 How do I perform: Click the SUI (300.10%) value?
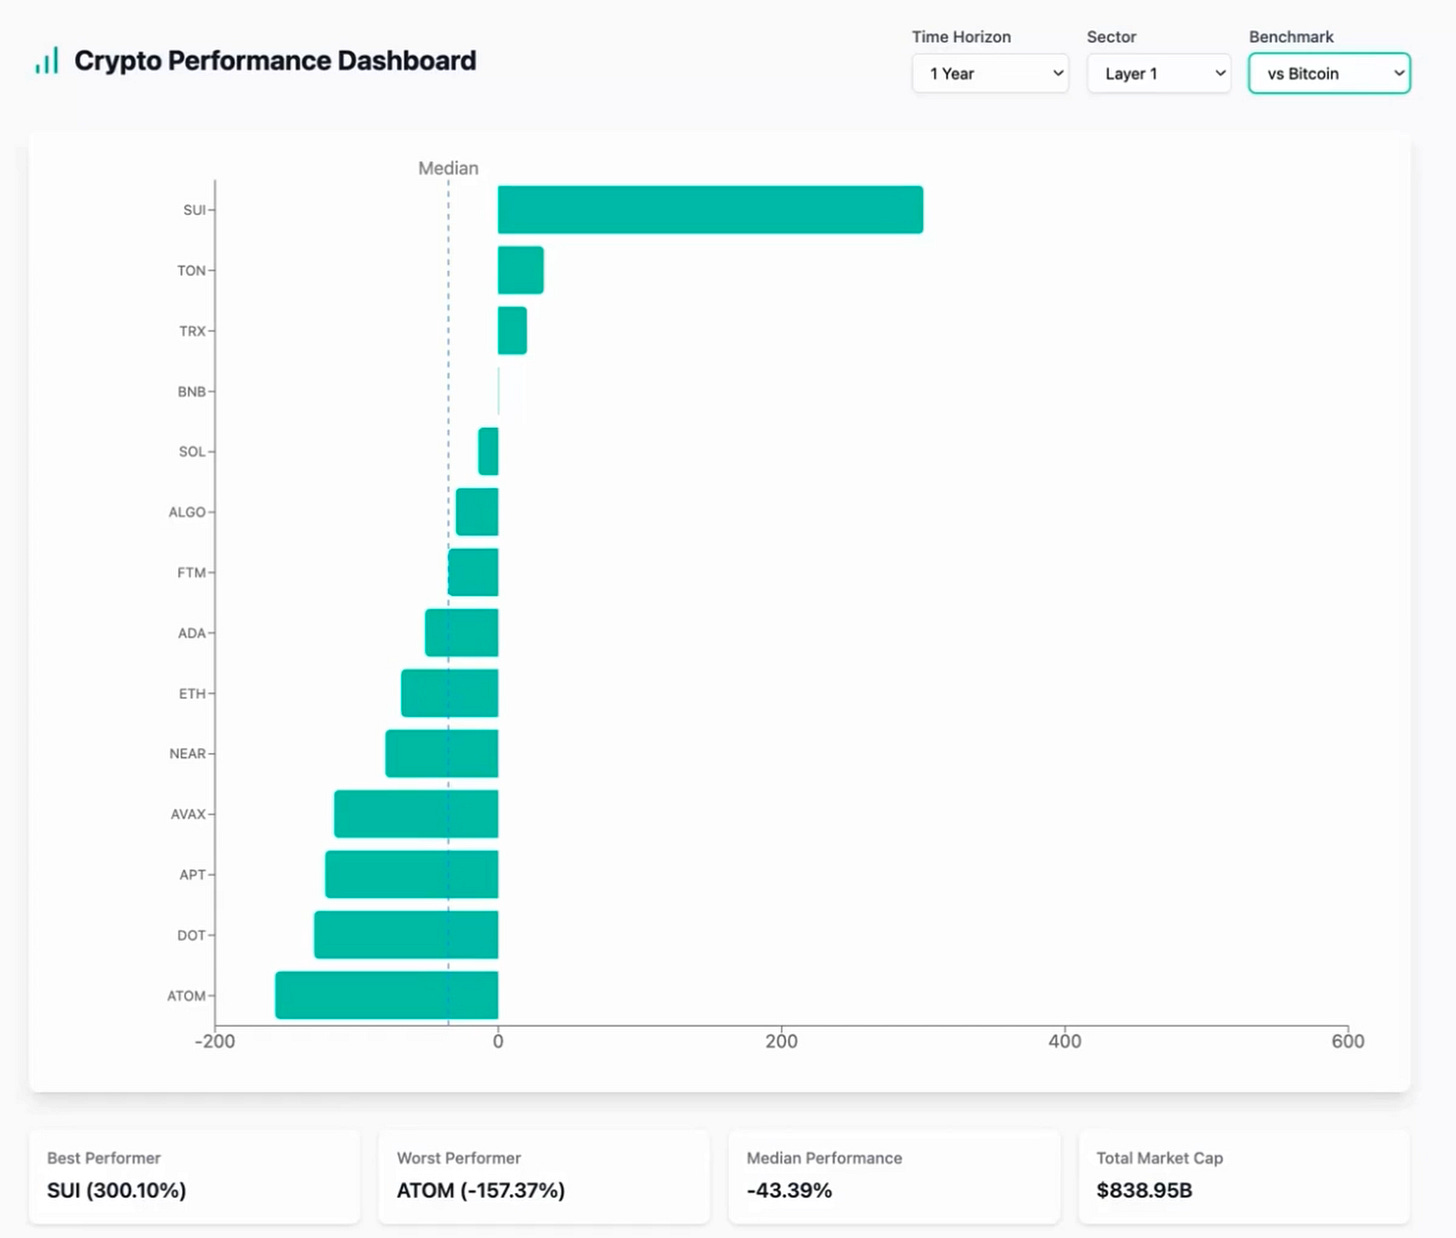click(x=116, y=1190)
